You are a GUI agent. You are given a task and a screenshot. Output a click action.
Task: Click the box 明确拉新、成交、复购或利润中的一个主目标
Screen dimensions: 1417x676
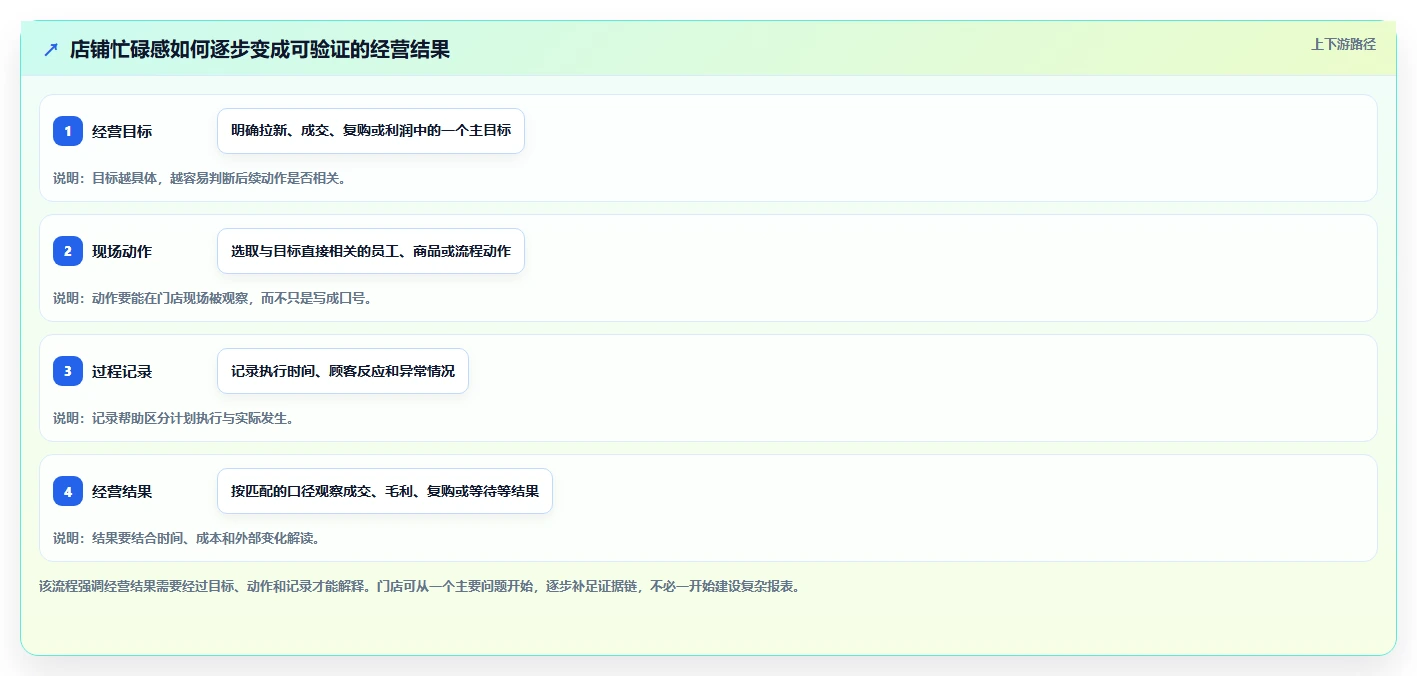coord(371,131)
